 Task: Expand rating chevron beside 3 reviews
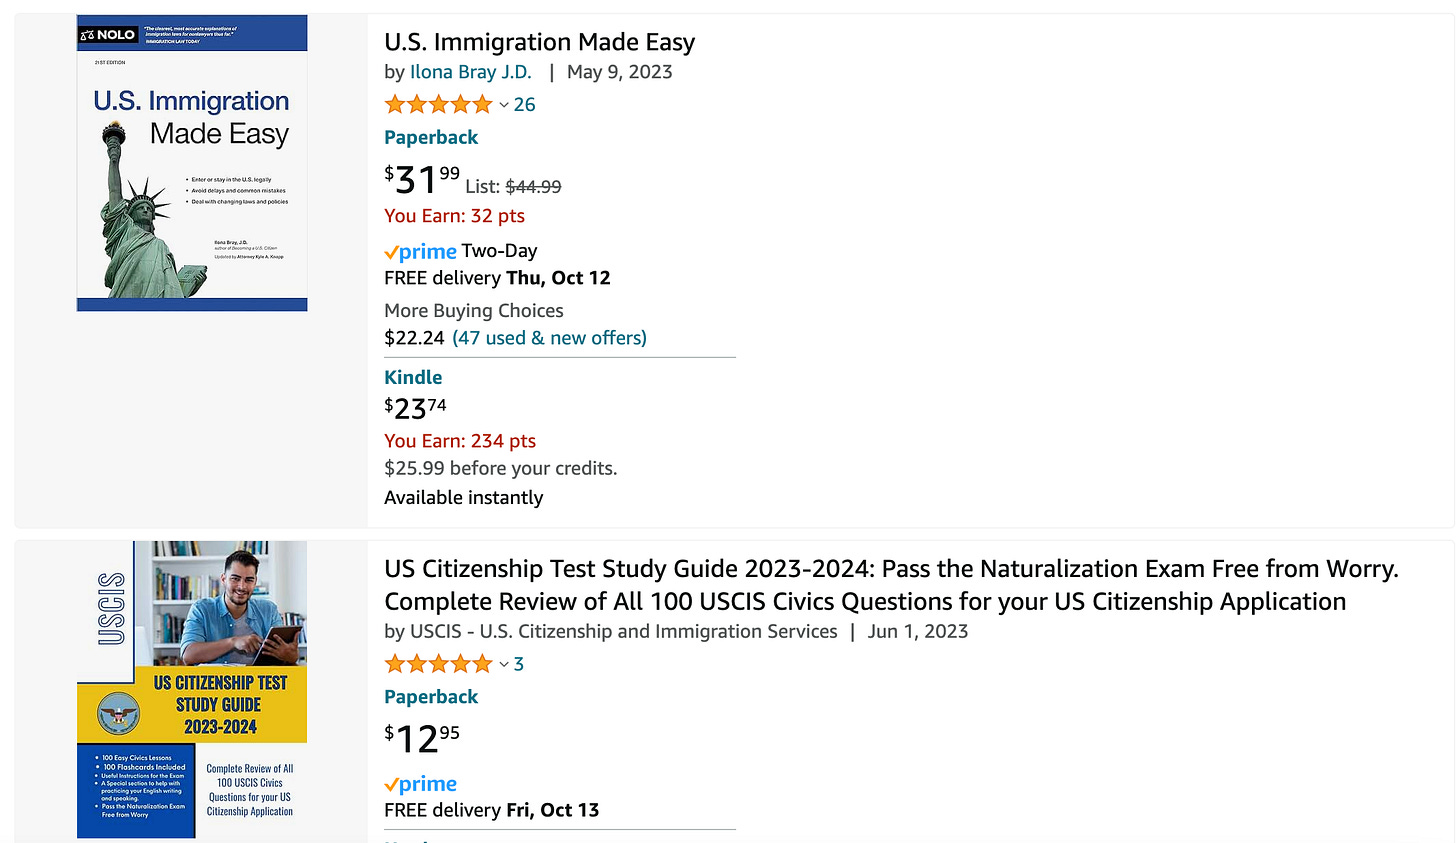point(504,665)
